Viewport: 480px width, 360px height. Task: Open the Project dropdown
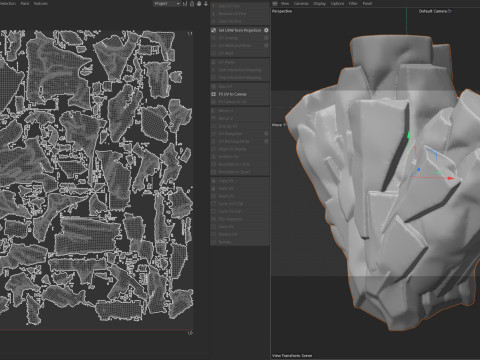coord(167,4)
